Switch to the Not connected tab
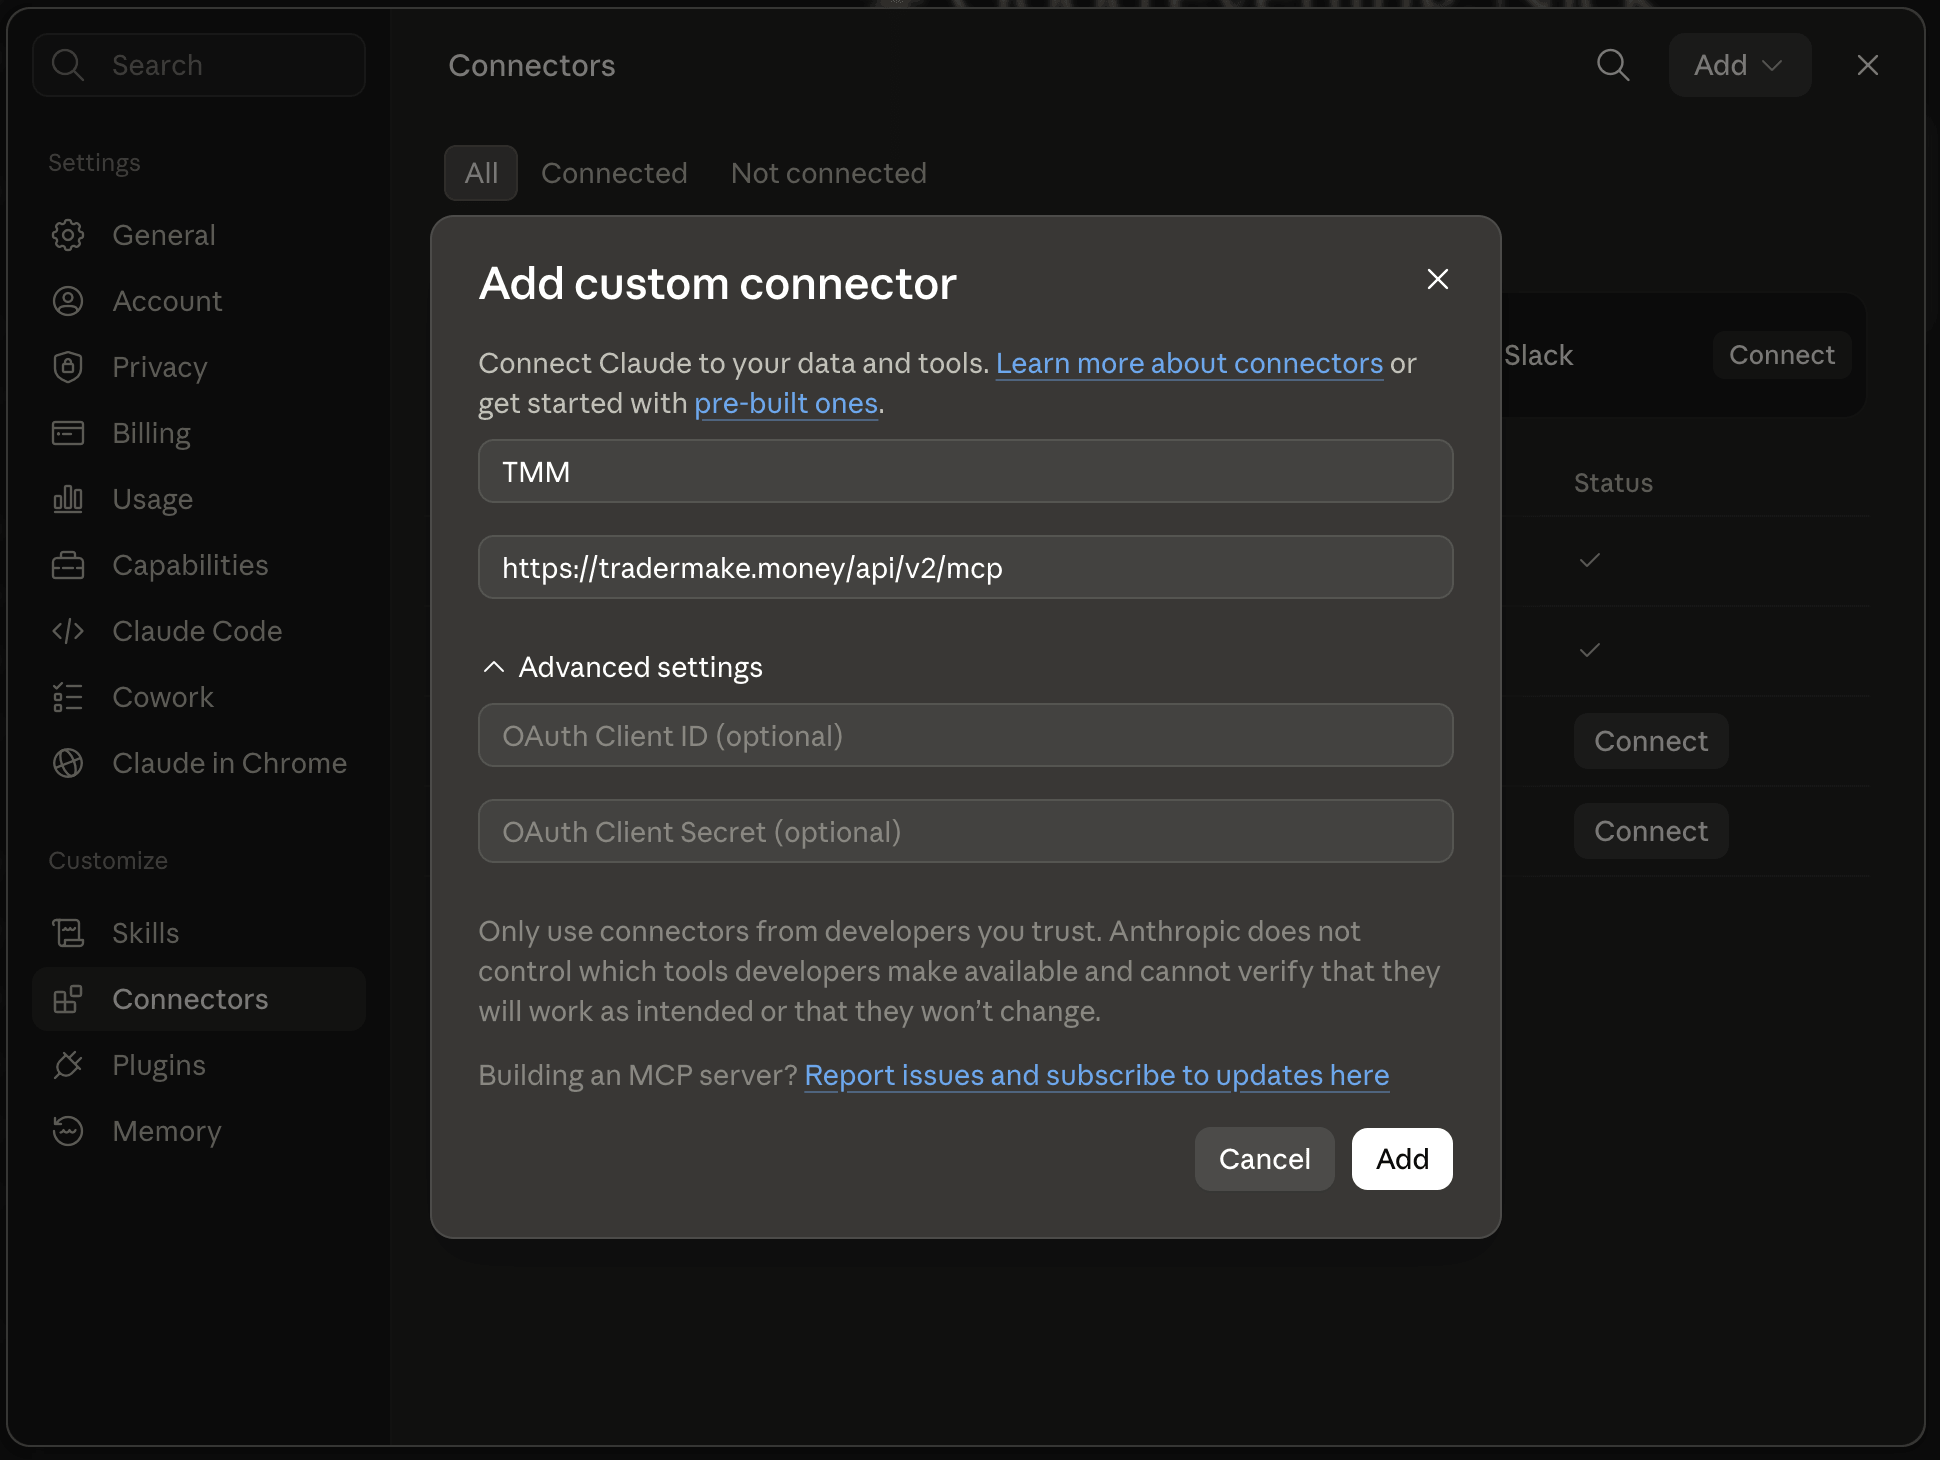 (x=829, y=173)
